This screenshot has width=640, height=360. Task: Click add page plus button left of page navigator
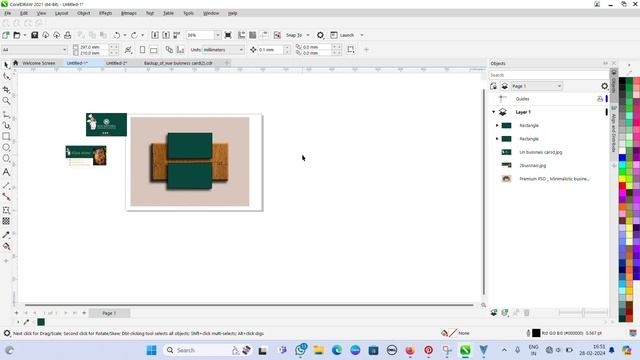[16, 313]
